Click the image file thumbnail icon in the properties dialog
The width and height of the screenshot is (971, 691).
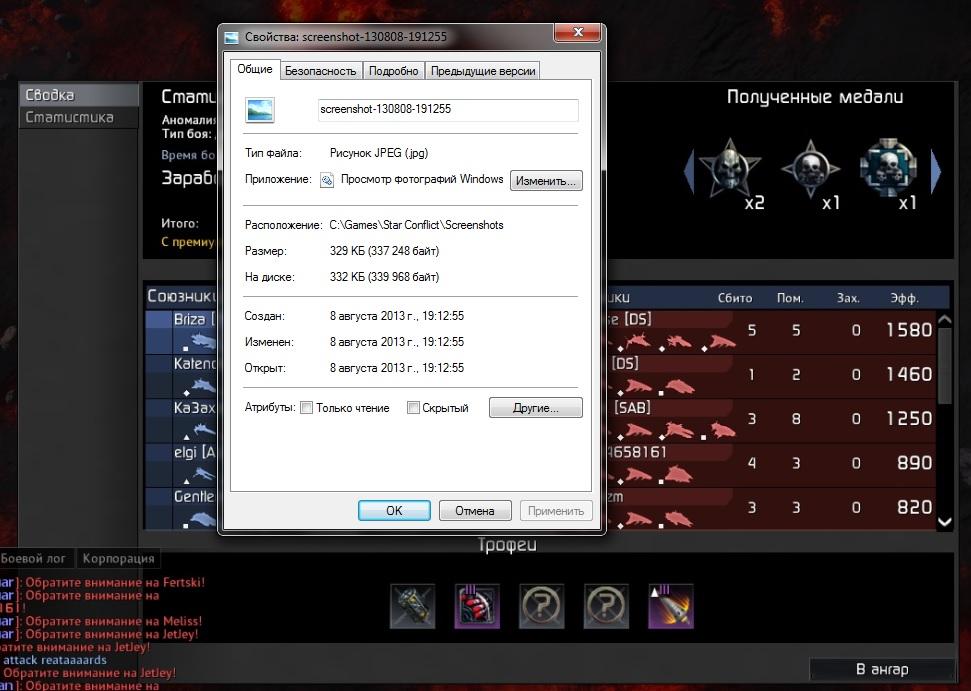[259, 110]
